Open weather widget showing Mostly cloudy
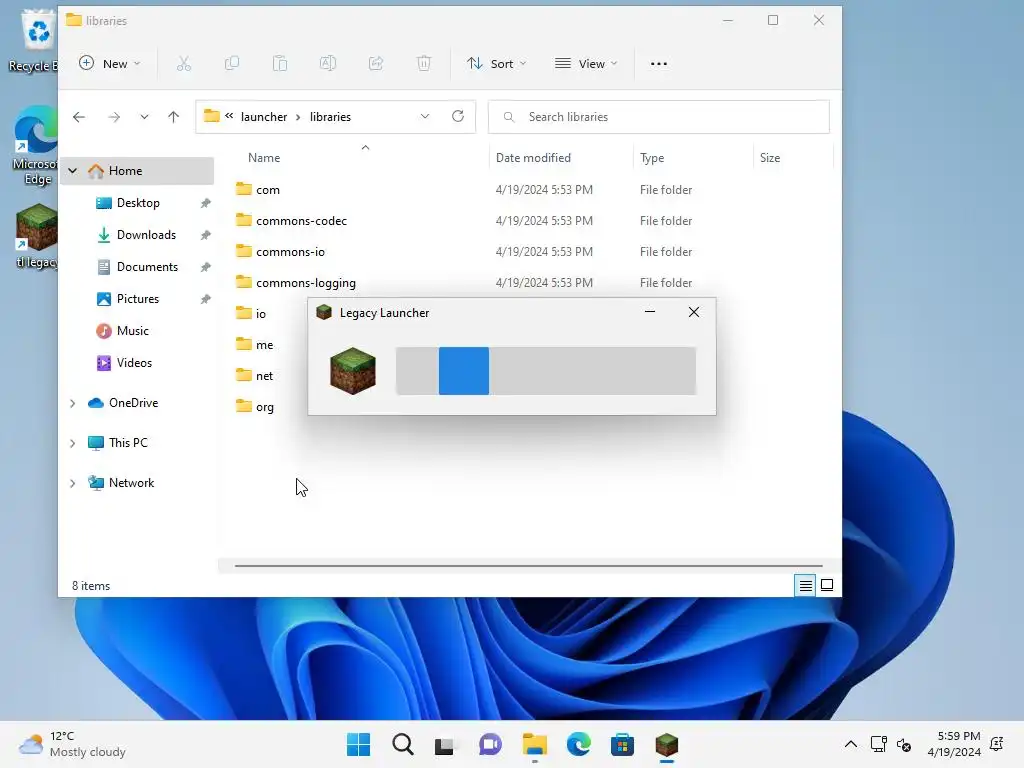Image resolution: width=1024 pixels, height=768 pixels. coord(72,744)
